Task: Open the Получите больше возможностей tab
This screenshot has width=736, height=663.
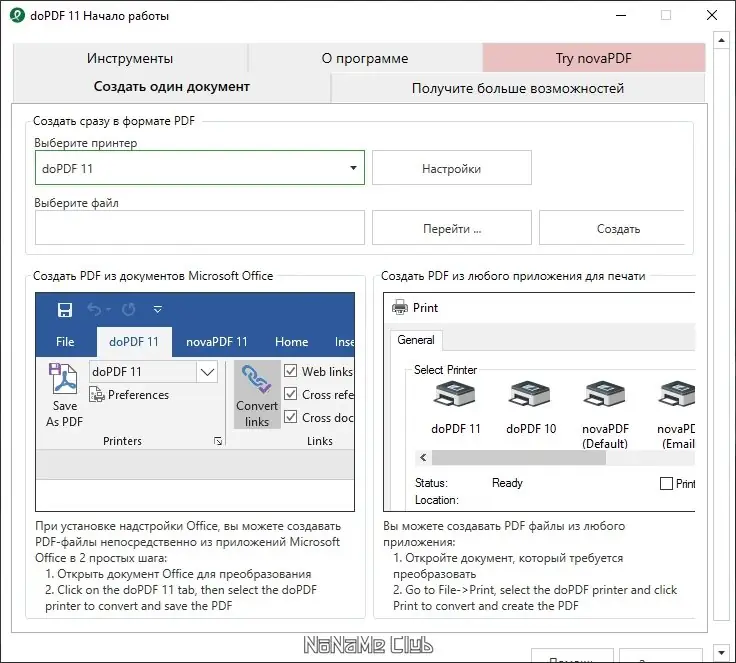Action: click(518, 88)
